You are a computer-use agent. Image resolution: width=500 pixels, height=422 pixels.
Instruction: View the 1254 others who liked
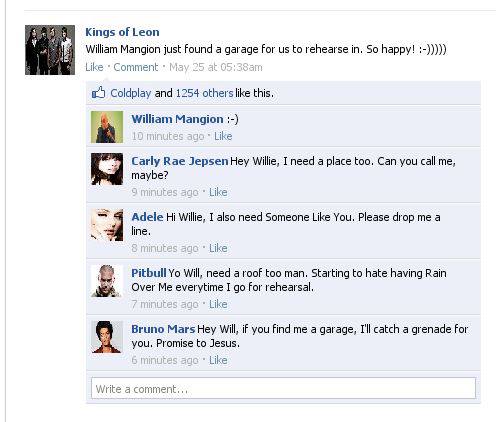tap(204, 93)
